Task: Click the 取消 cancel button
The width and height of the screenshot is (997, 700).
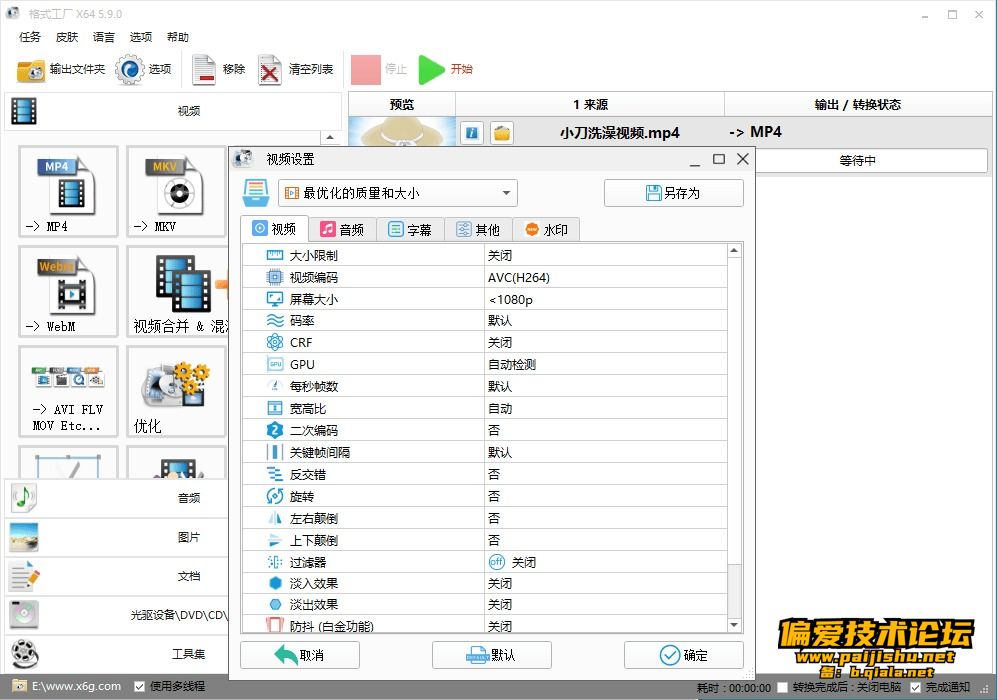Action: 299,655
